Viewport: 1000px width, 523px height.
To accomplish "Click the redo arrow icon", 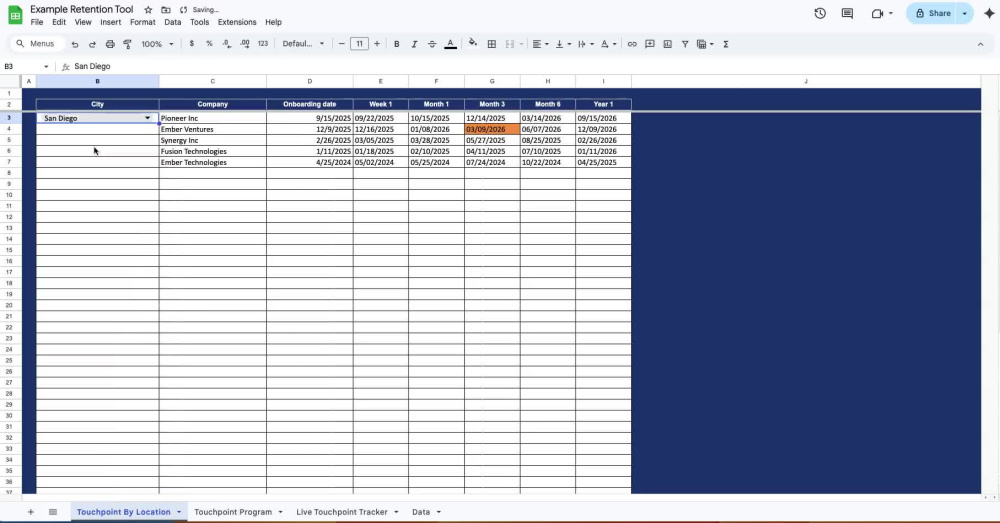I will (92, 44).
